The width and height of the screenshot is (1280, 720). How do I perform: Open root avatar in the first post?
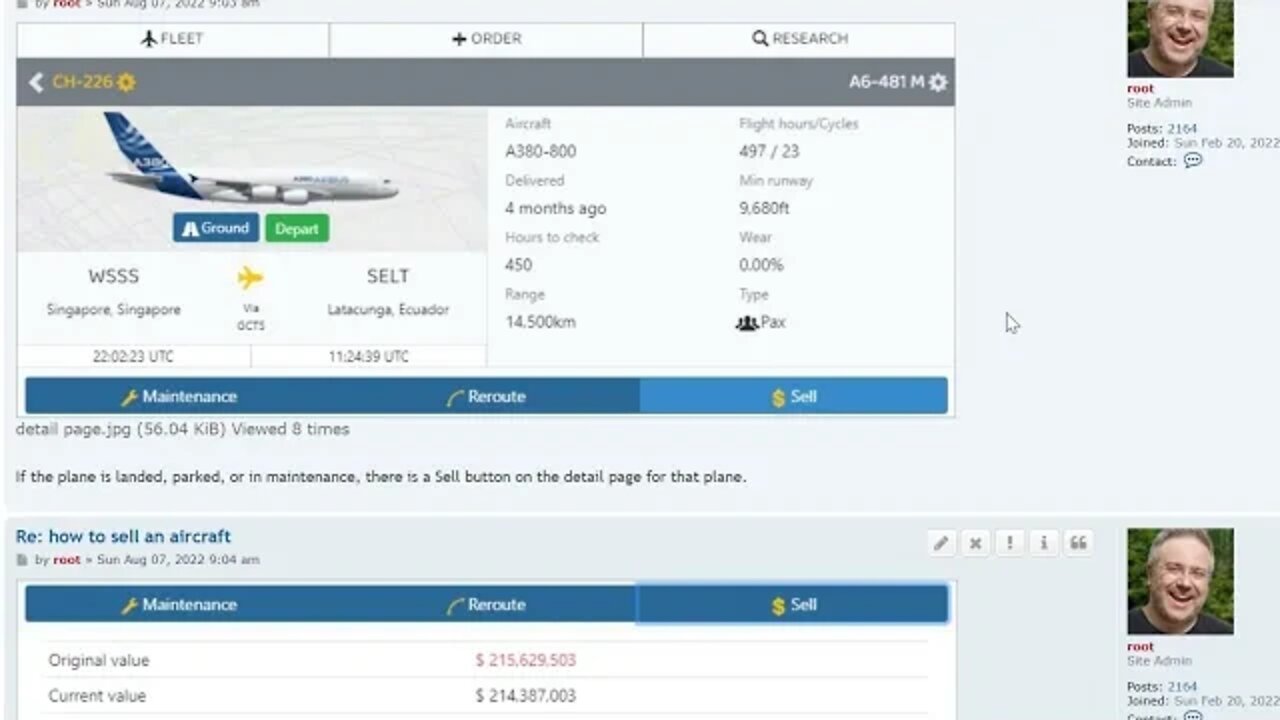click(1180, 38)
